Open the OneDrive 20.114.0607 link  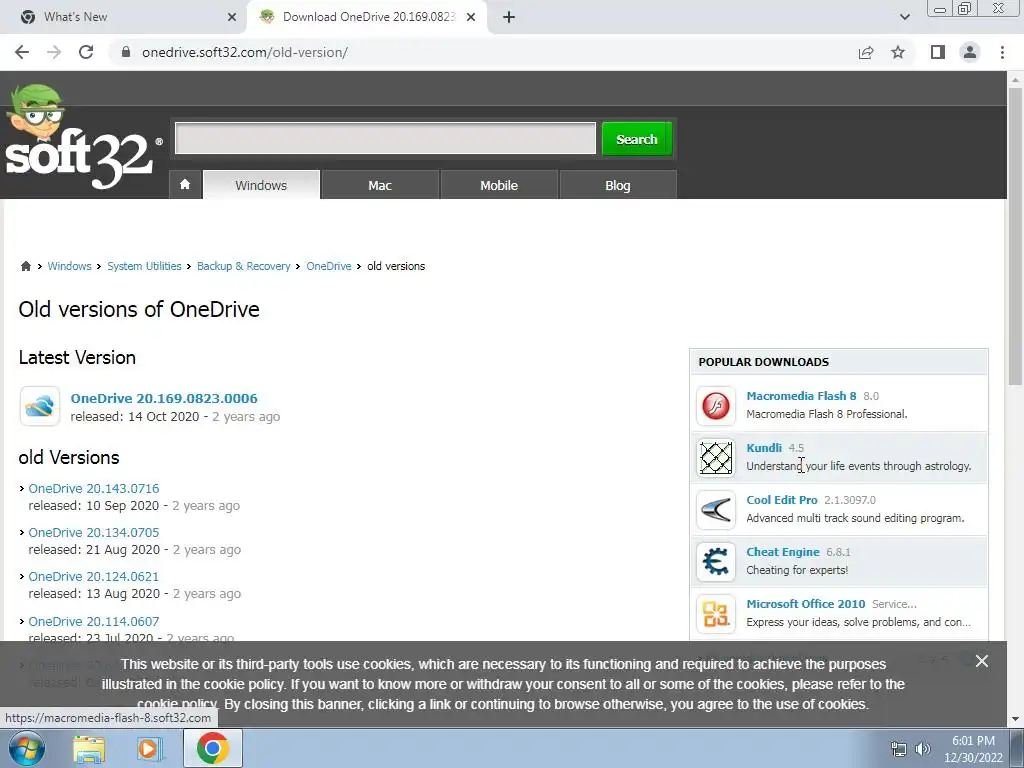coord(94,621)
